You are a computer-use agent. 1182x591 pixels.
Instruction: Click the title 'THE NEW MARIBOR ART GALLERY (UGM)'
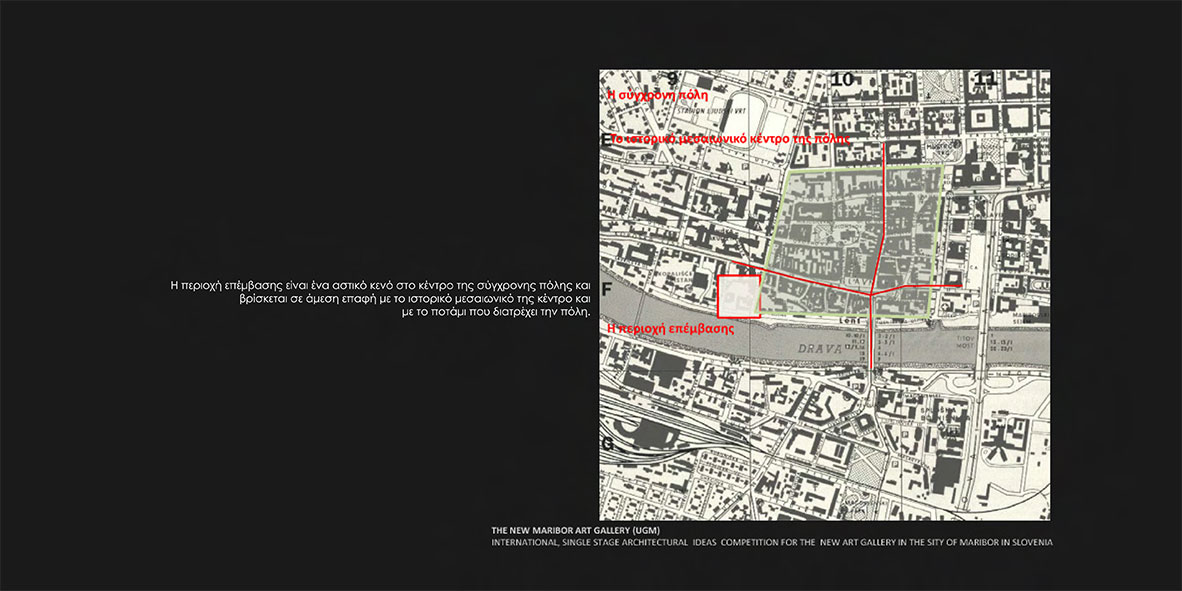point(575,530)
